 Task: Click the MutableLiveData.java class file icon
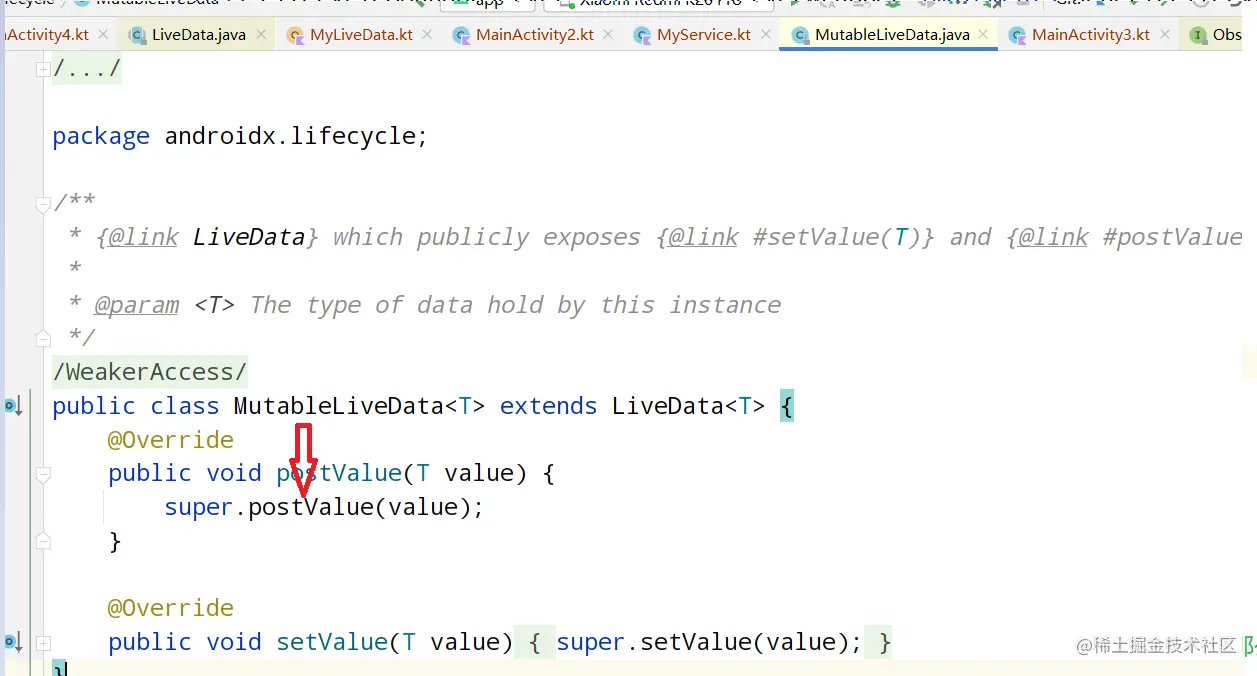[x=800, y=35]
